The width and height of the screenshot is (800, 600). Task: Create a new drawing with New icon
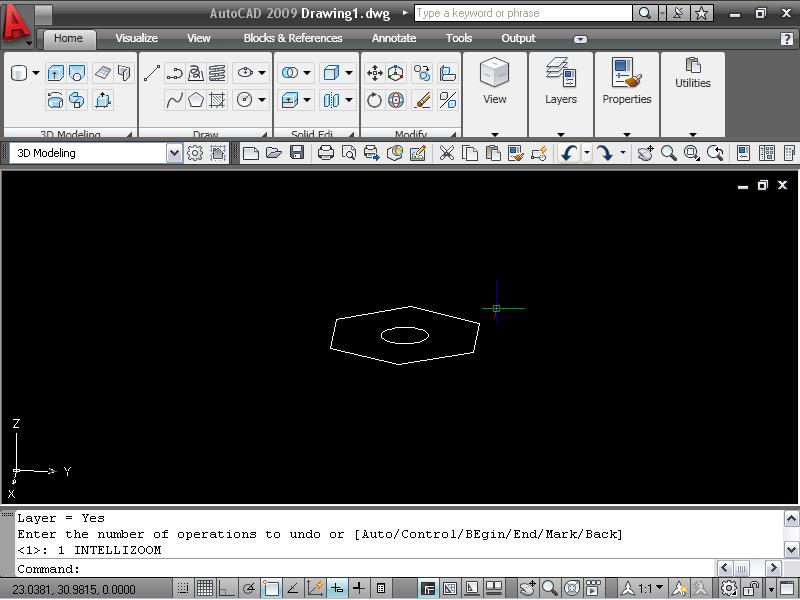point(251,153)
